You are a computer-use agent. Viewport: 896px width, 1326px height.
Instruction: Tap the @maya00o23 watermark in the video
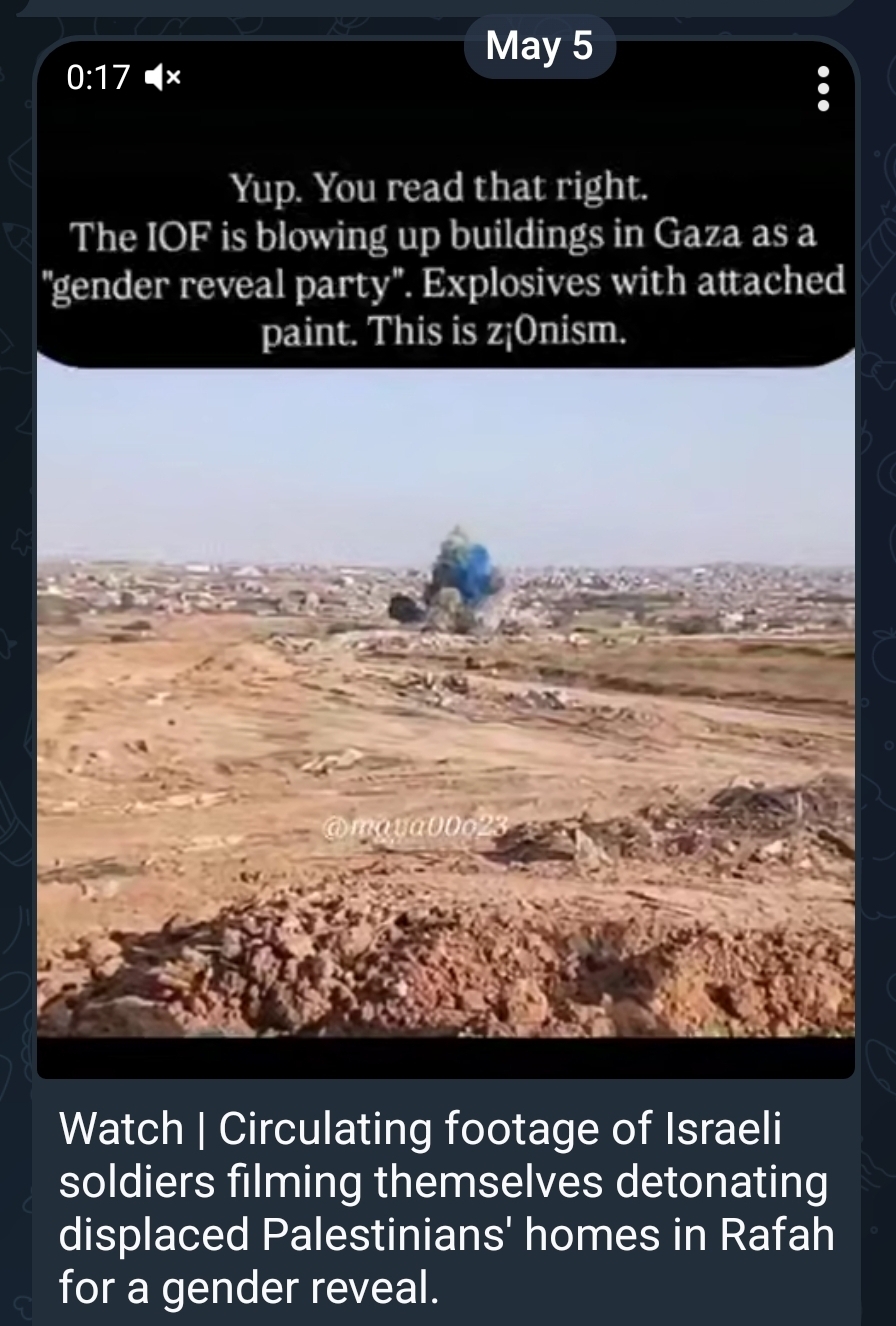coord(414,826)
